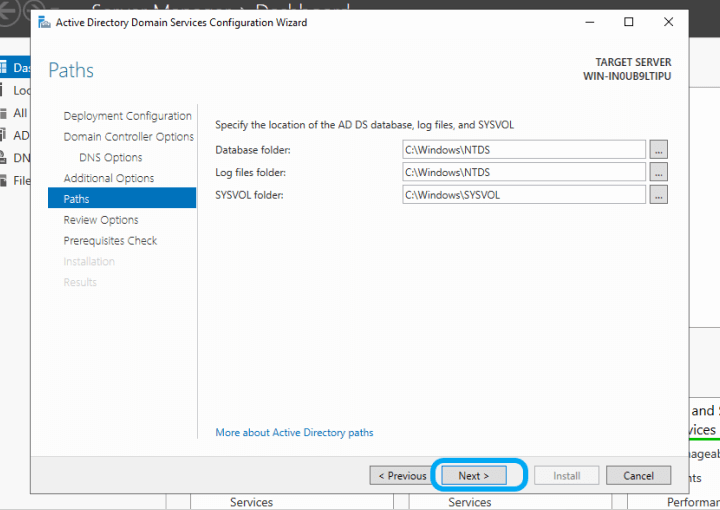Cancel the configuration wizard
Screen dimensions: 720x510
(x=638, y=476)
